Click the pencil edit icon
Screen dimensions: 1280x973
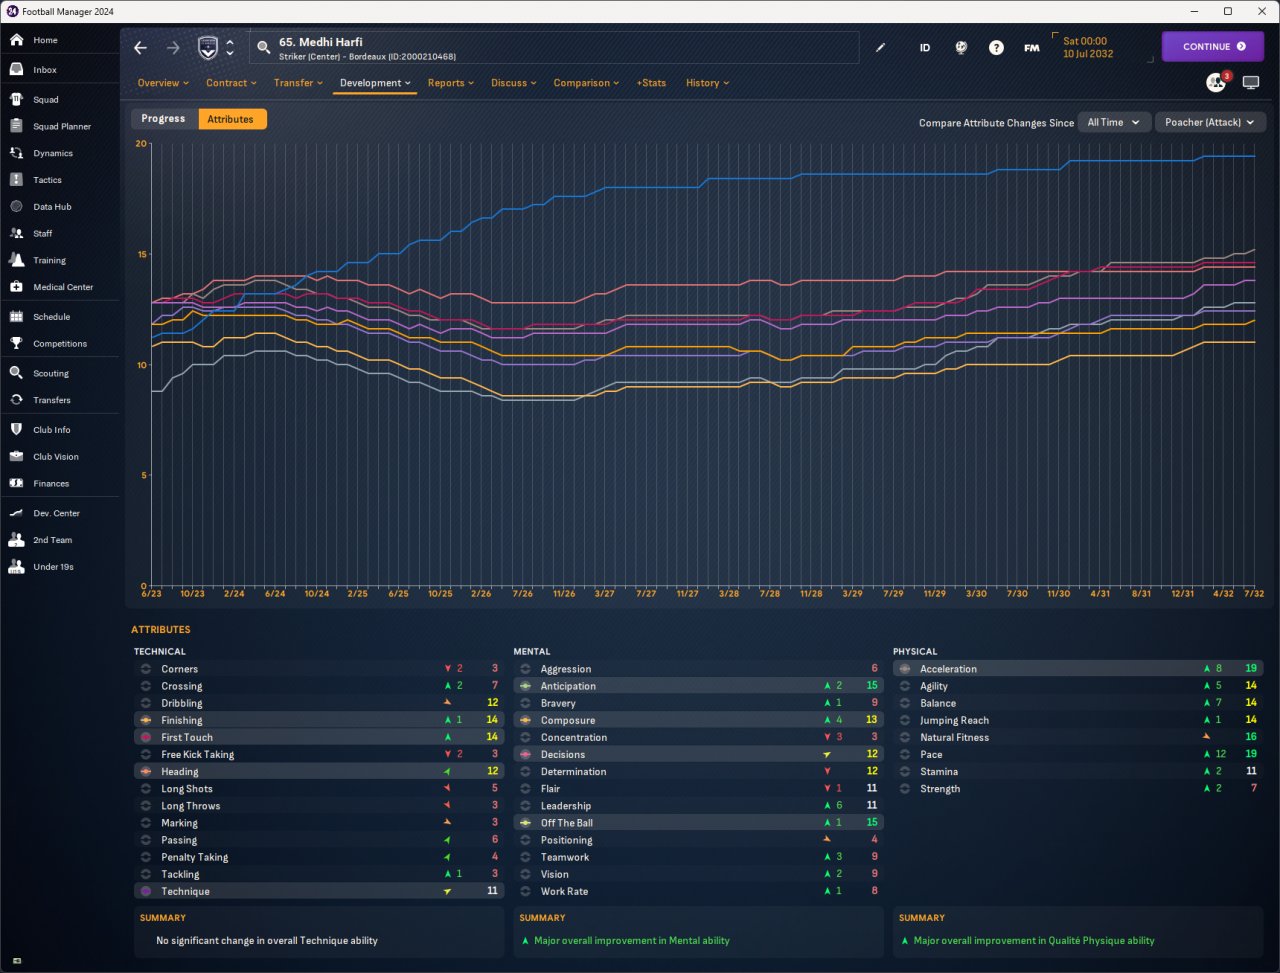coord(880,48)
